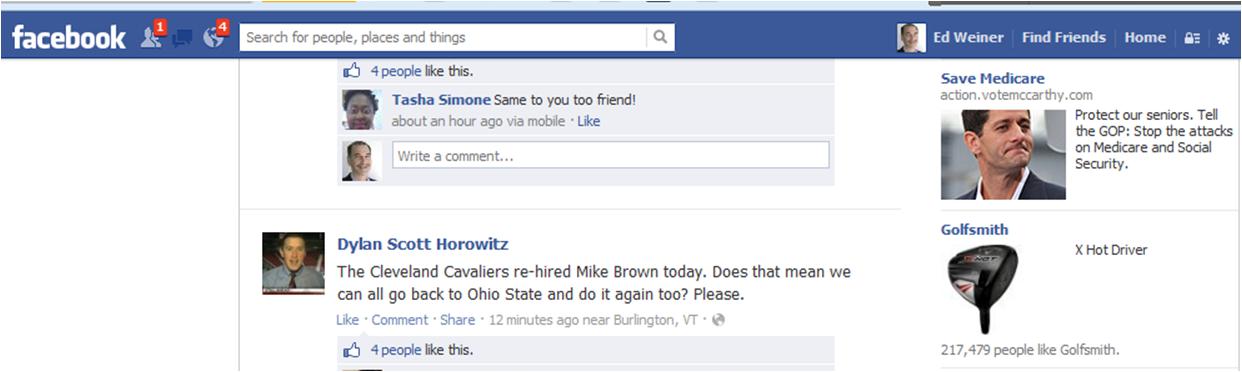The width and height of the screenshot is (1242, 372).
Task: Open the account settings gear menu
Action: pos(1223,38)
